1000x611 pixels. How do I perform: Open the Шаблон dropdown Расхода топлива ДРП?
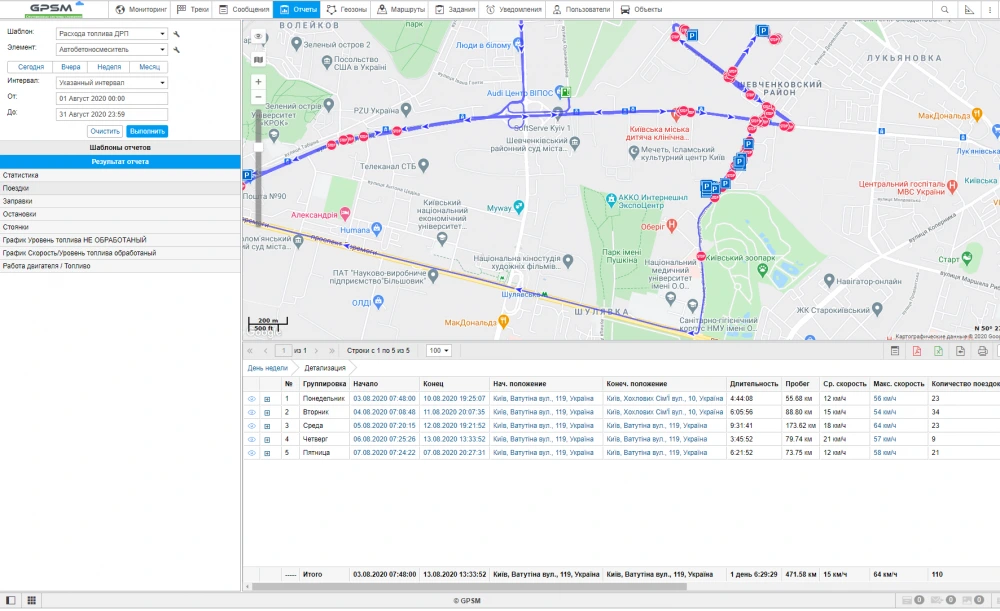(x=112, y=33)
